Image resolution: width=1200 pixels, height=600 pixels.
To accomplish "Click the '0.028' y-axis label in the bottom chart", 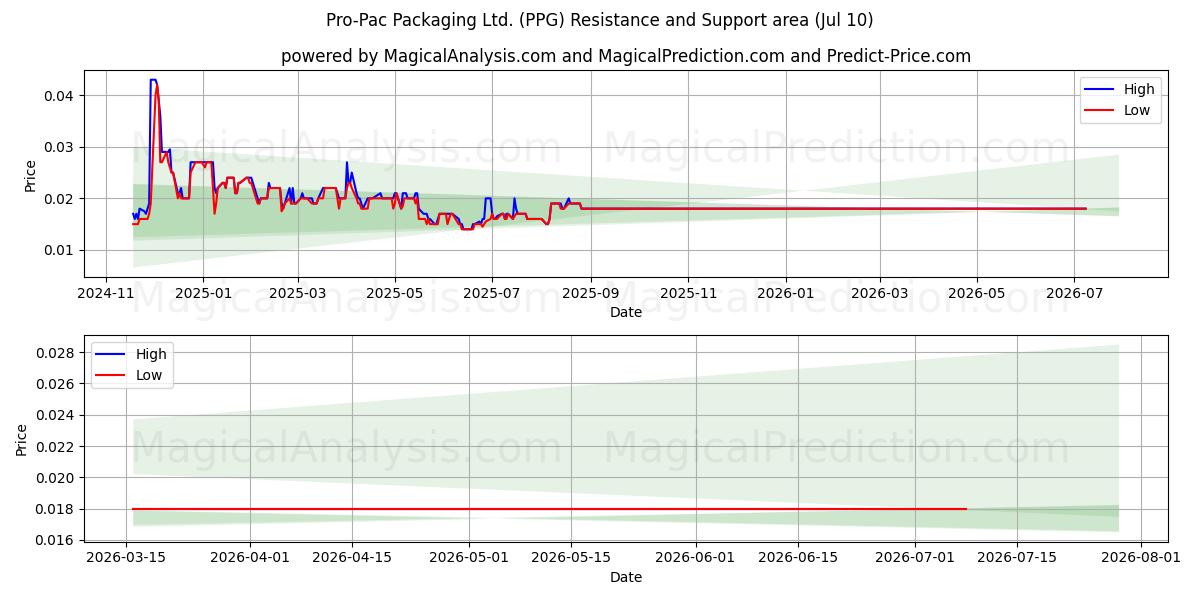I will [x=56, y=353].
